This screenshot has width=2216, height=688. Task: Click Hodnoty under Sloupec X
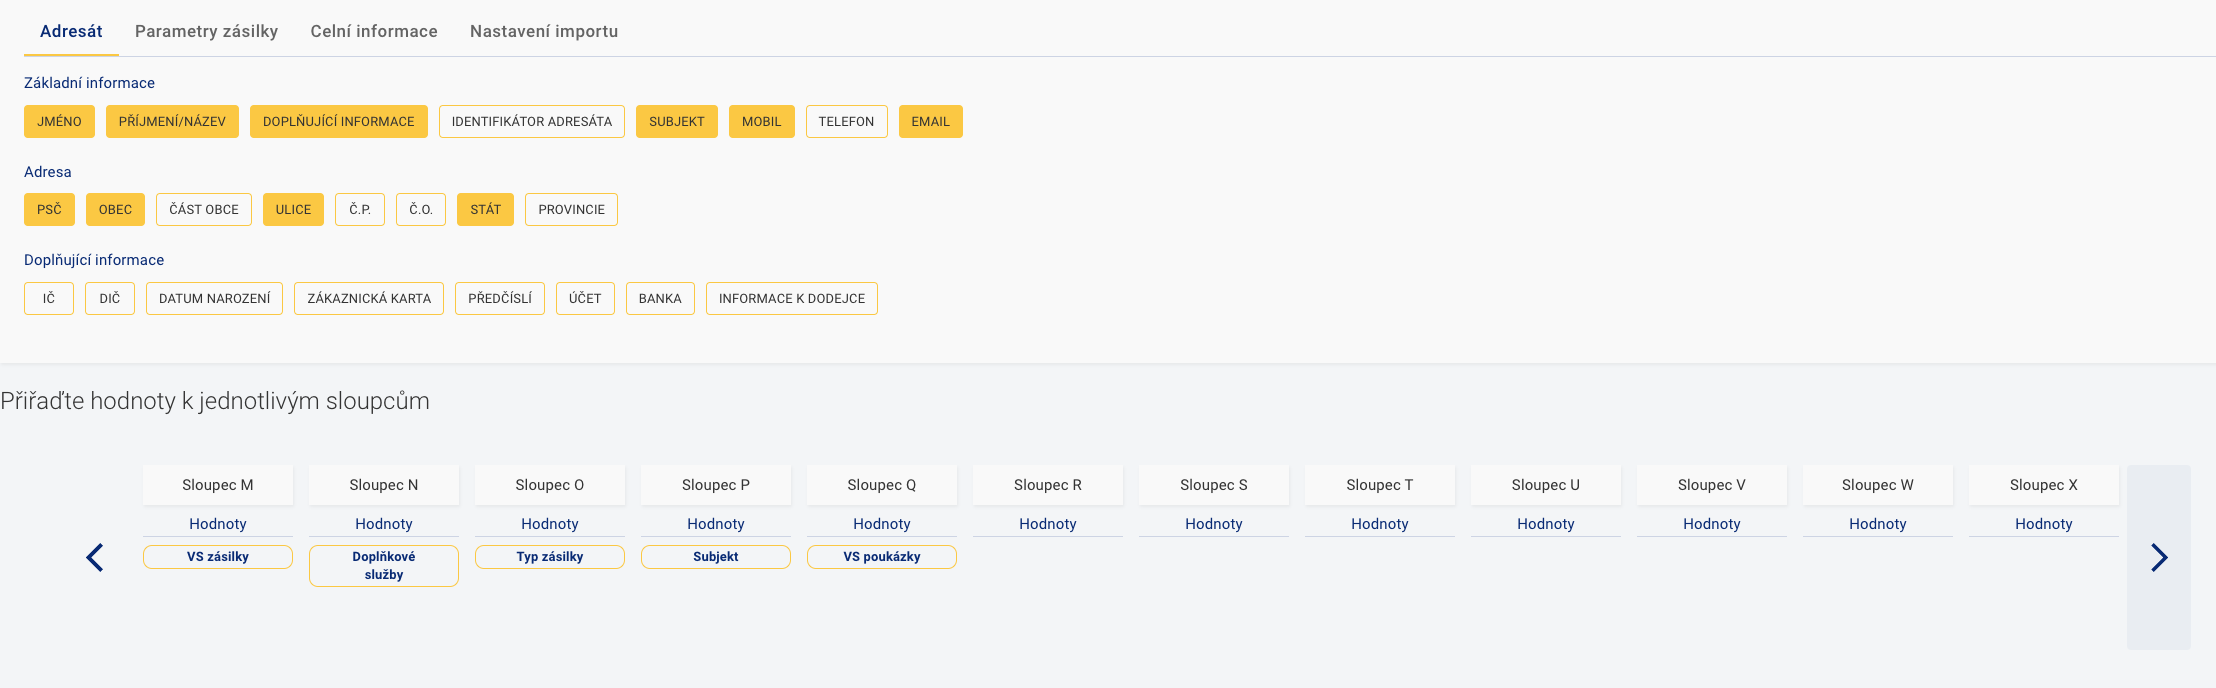coord(2044,524)
